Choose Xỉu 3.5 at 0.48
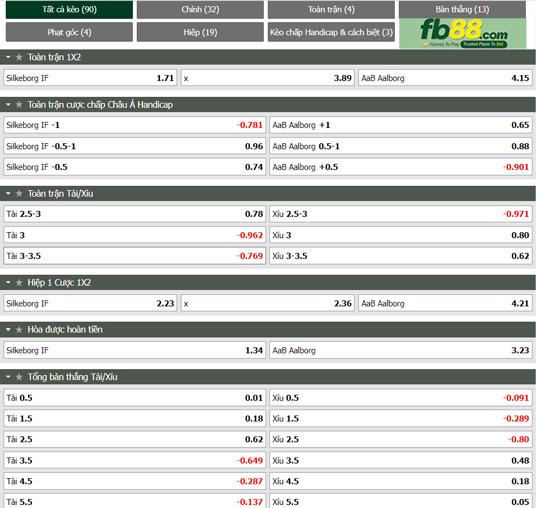The width and height of the screenshot is (536, 508). 401,460
